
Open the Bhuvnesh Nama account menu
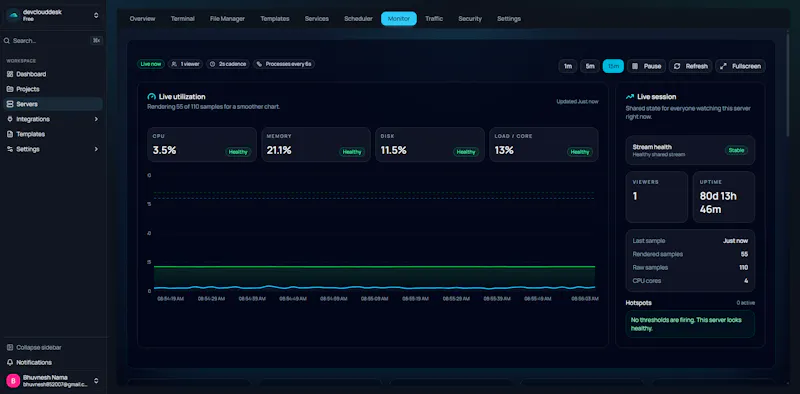point(53,381)
